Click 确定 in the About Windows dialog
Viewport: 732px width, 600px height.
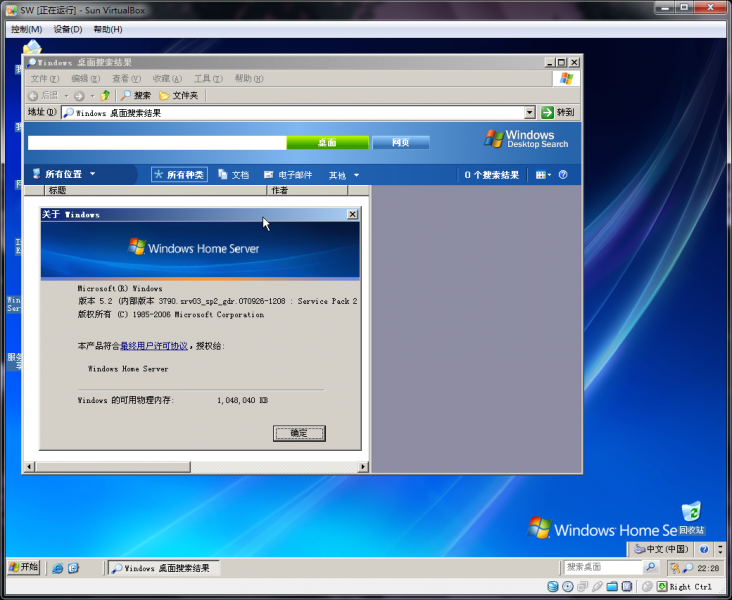click(x=299, y=433)
